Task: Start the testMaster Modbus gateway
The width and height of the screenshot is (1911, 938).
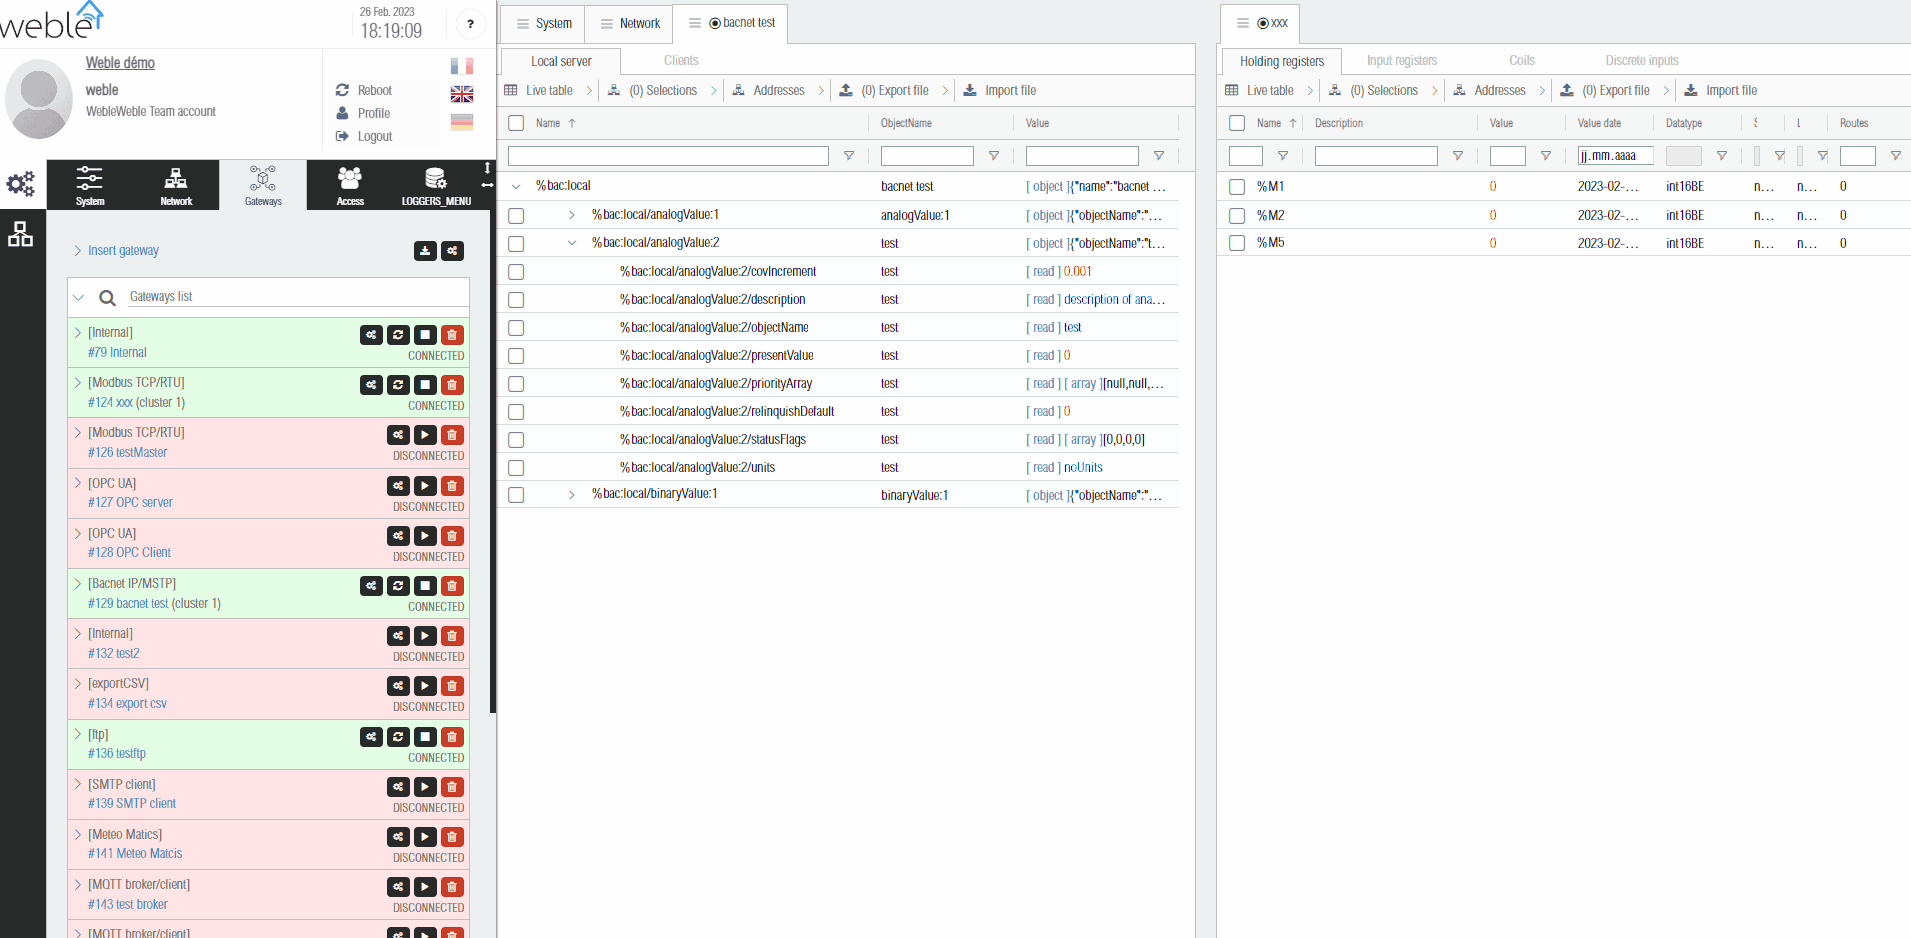Action: click(x=425, y=435)
